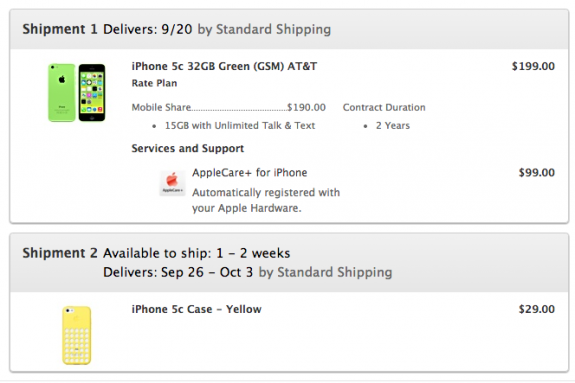Click the iPhone 5c front screen image
This screenshot has height=383, width=575.
pyautogui.click(x=92, y=93)
